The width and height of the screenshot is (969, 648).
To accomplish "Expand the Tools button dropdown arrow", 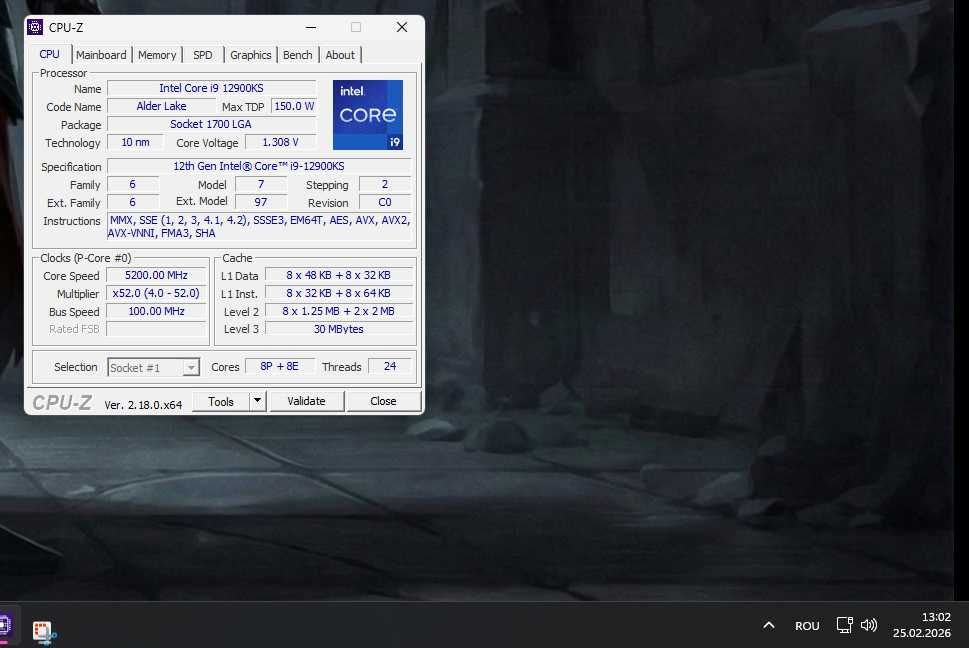I will [x=257, y=402].
